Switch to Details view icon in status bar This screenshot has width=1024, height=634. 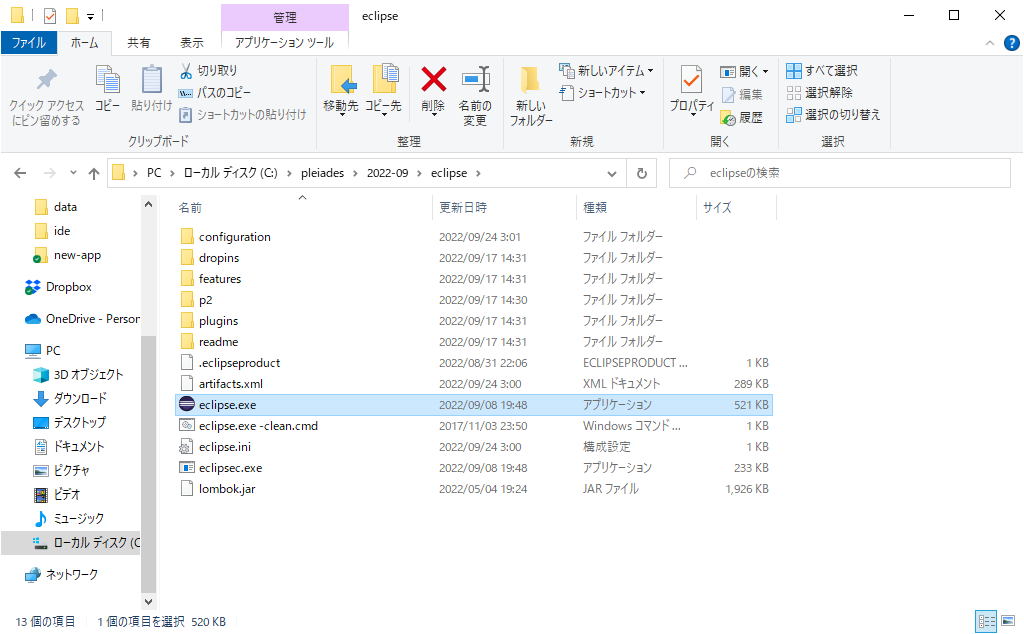pyautogui.click(x=986, y=621)
